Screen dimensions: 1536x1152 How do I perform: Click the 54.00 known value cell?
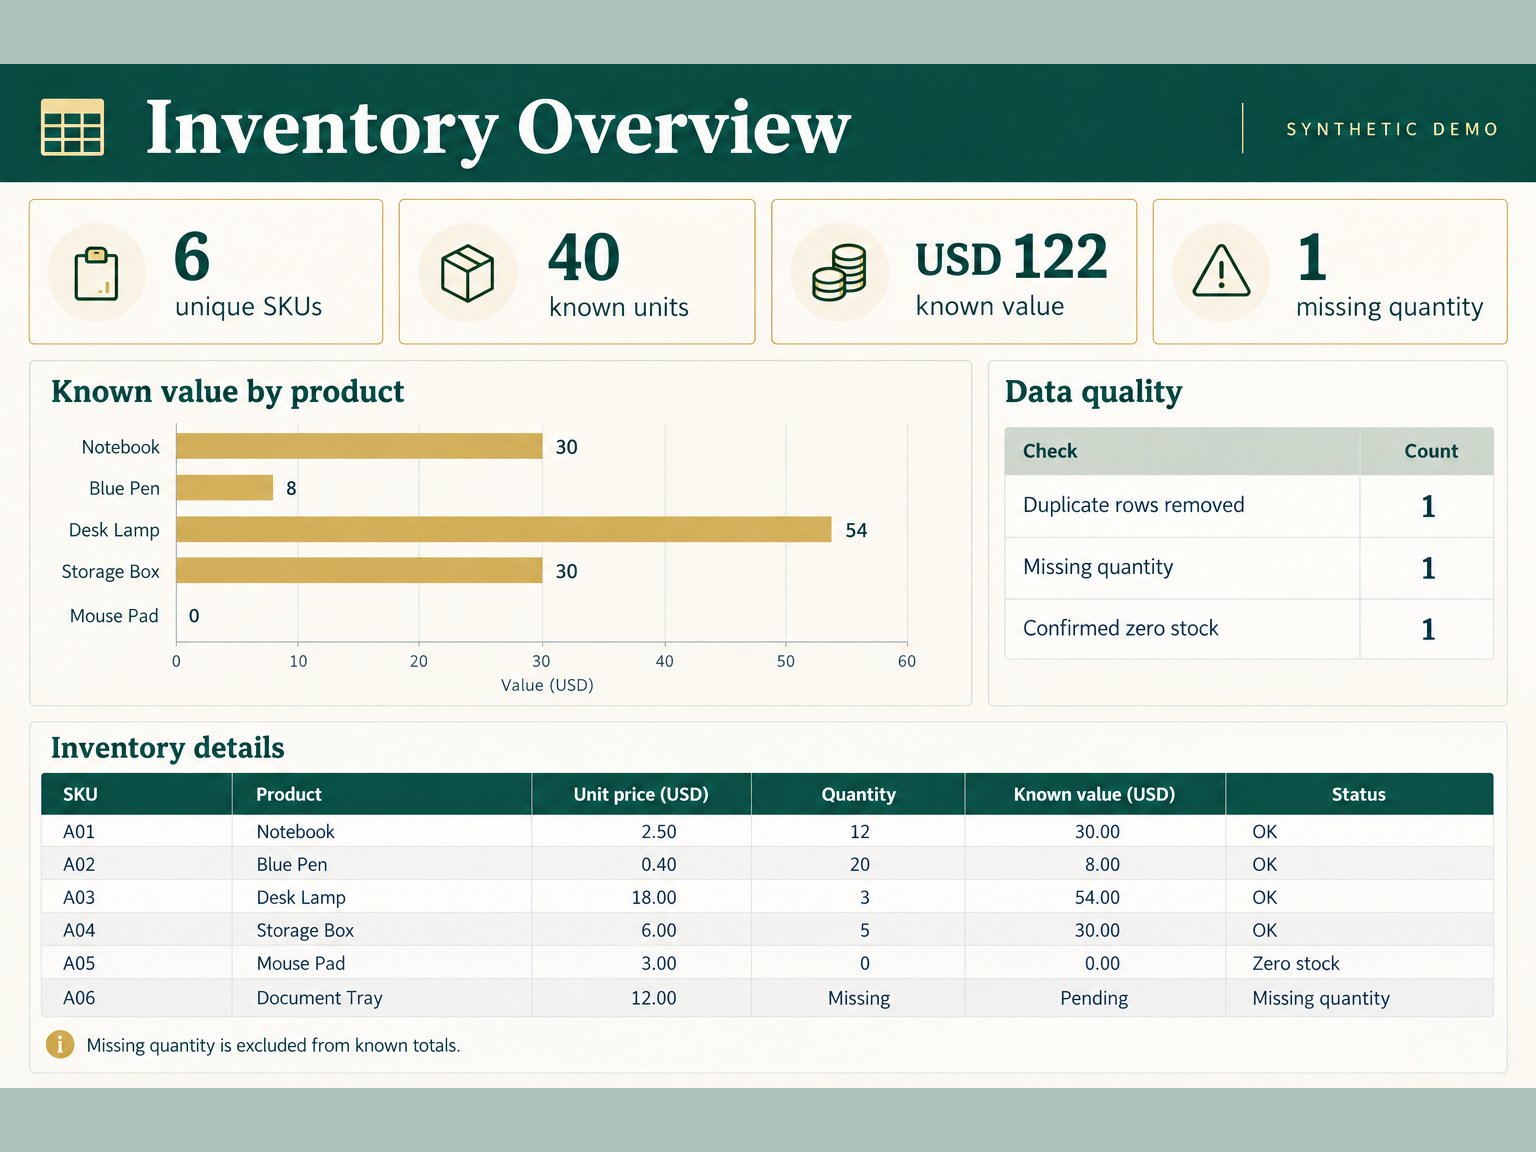(x=1097, y=897)
